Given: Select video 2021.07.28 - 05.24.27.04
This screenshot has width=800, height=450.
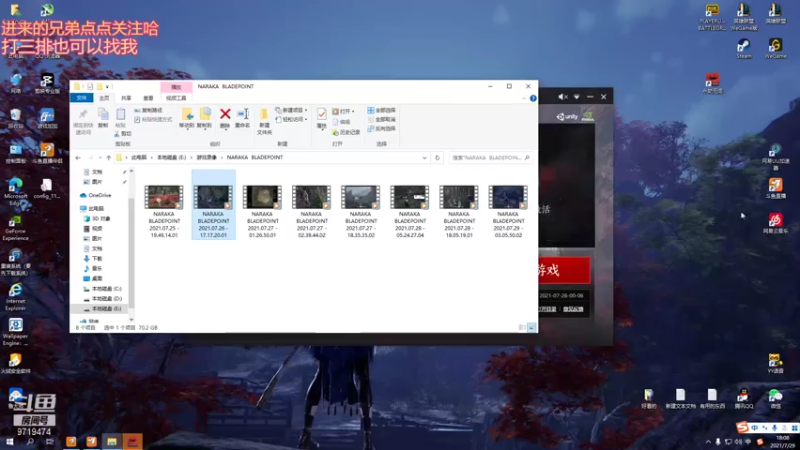Looking at the screenshot, I should [410, 211].
